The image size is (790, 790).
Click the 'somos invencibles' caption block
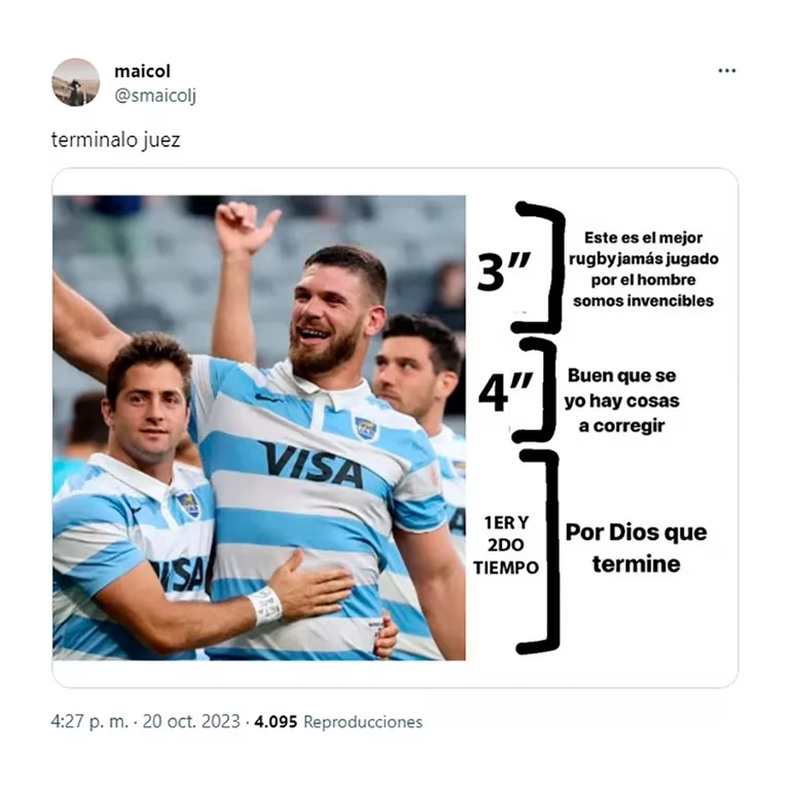point(643,269)
